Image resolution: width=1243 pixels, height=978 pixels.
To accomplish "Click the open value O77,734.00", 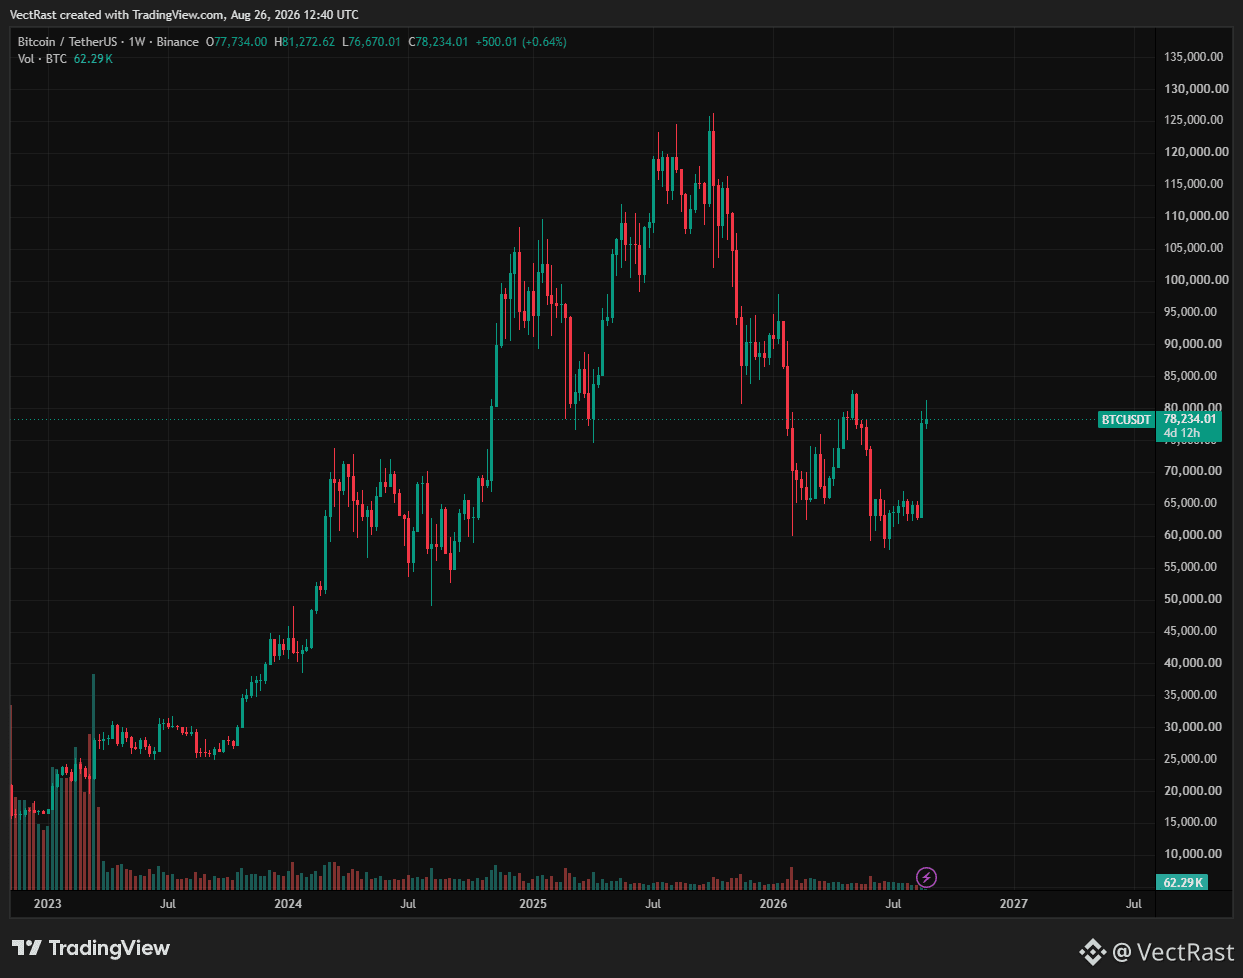I will tap(236, 42).
